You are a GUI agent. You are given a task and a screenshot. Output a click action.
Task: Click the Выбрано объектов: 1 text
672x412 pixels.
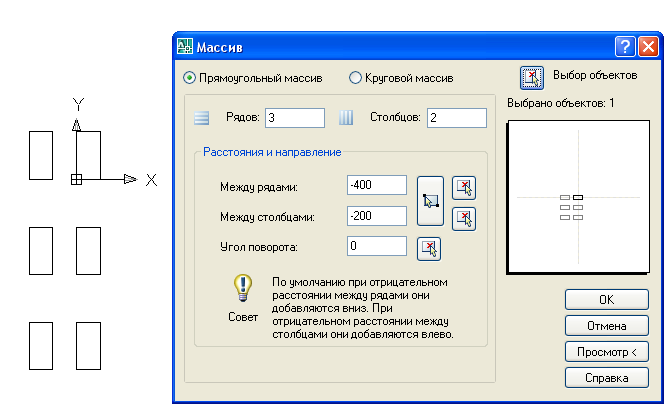[x=561, y=103]
